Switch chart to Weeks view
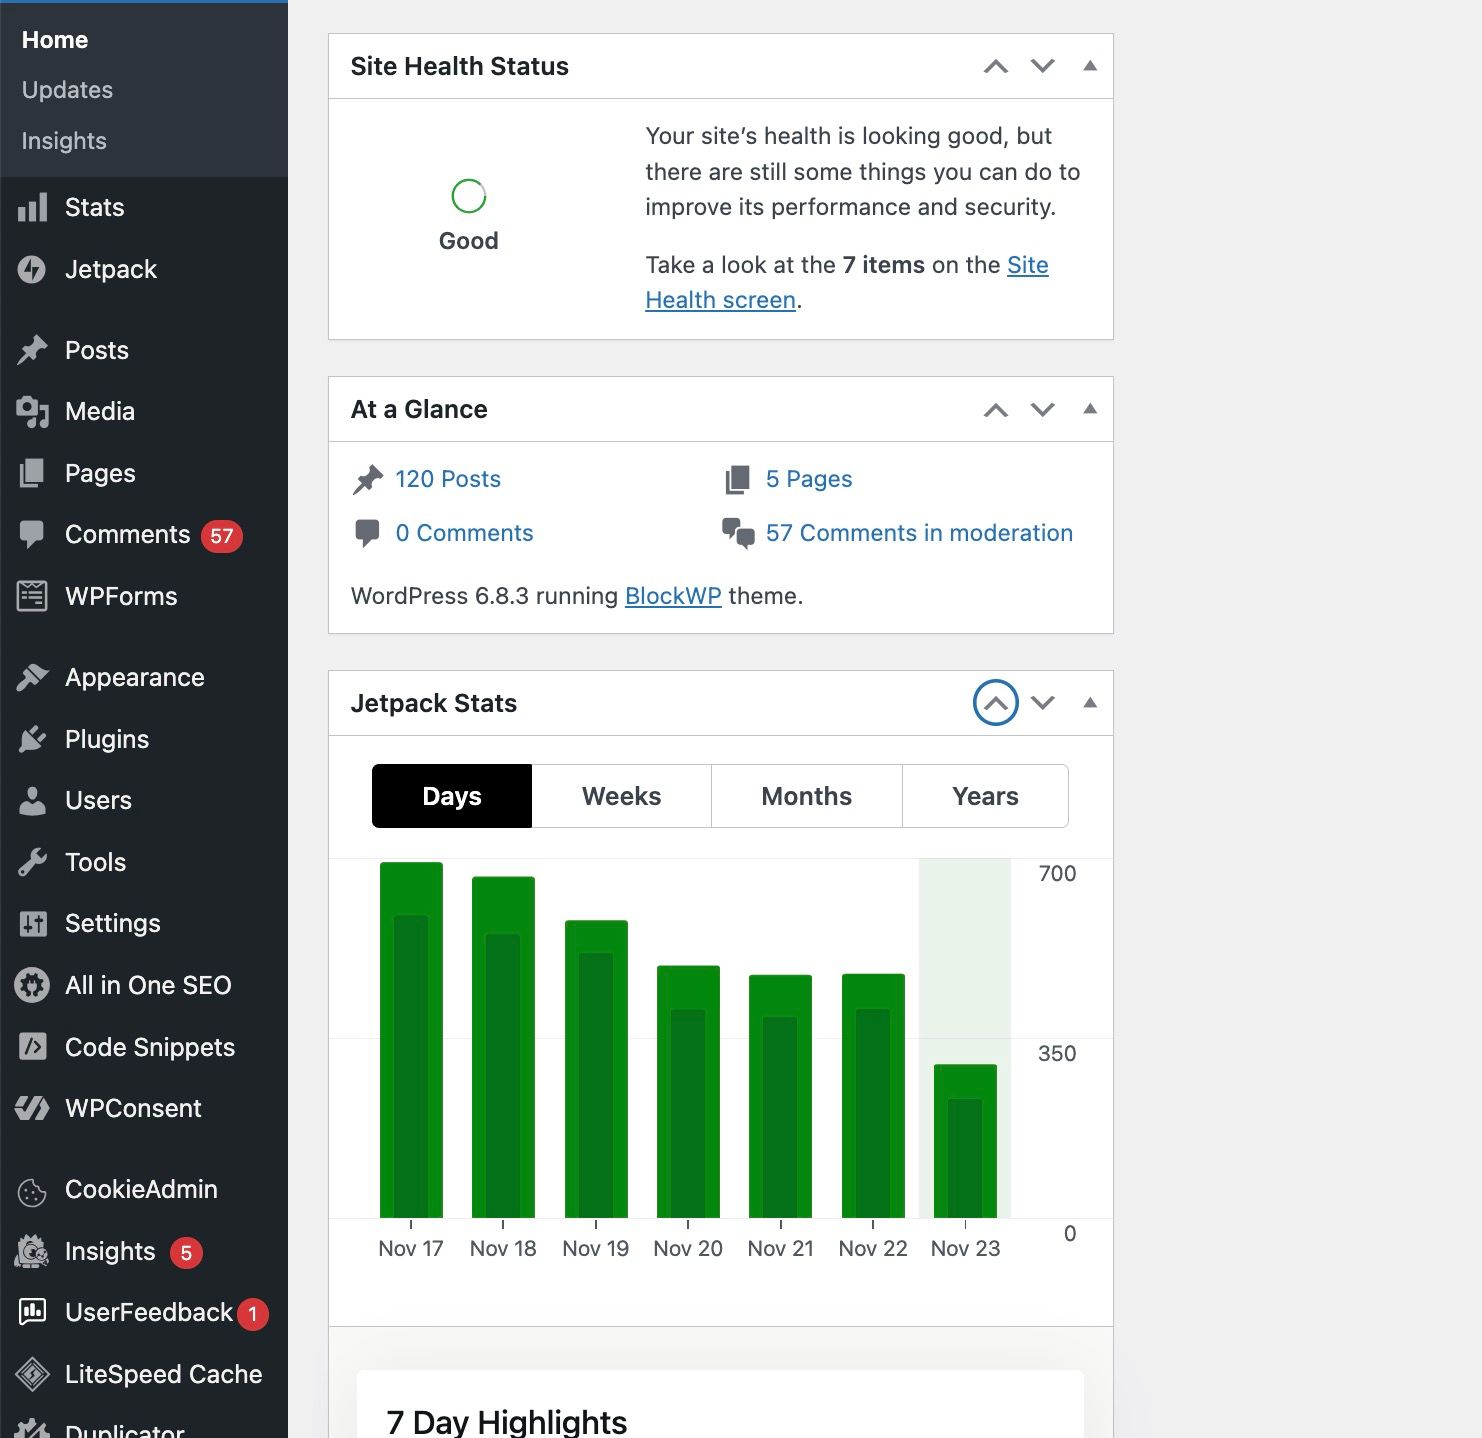Viewport: 1482px width, 1438px height. [621, 796]
